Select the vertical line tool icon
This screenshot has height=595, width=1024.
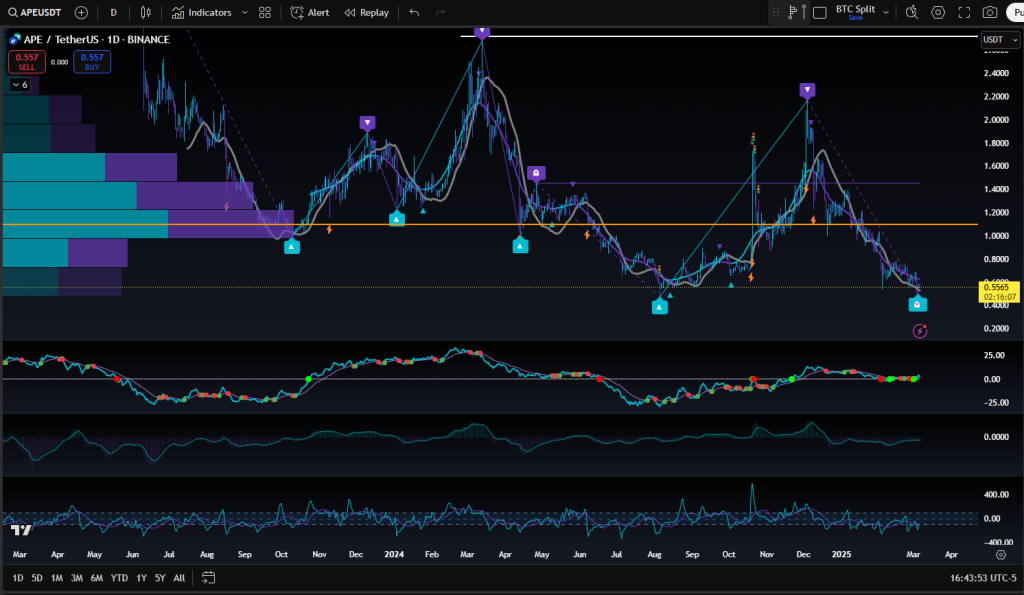[x=804, y=12]
